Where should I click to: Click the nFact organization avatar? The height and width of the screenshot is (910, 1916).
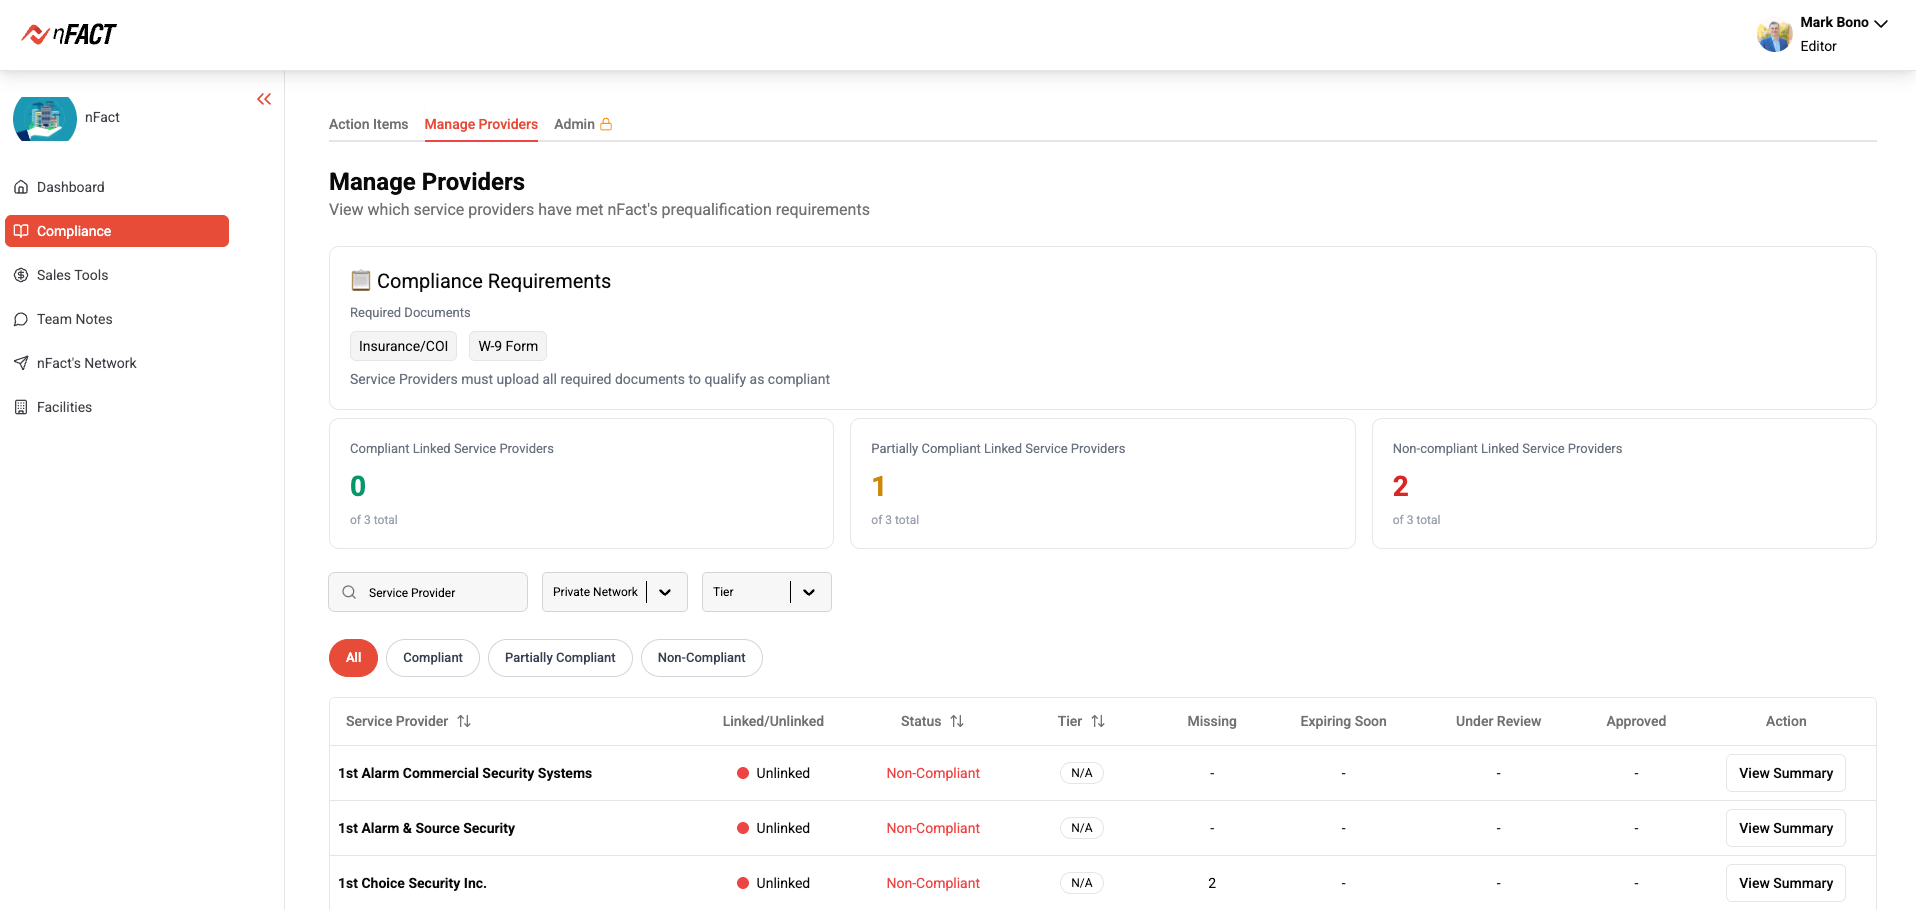[x=45, y=118]
